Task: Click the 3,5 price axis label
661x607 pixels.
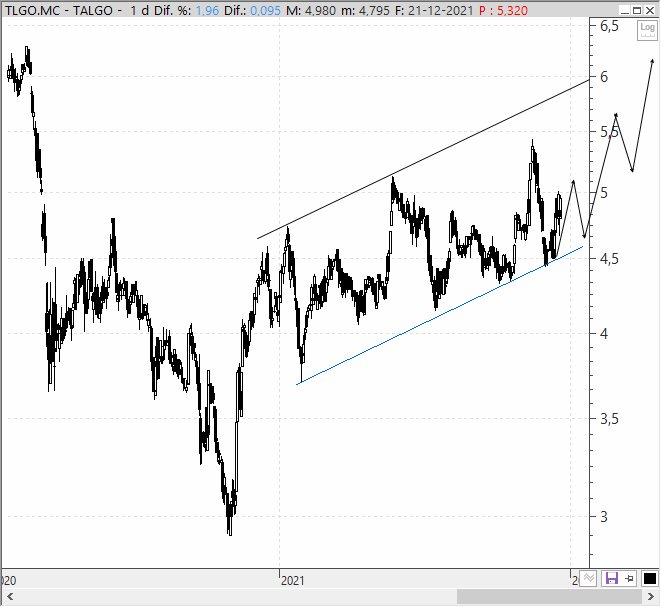Action: (x=609, y=419)
